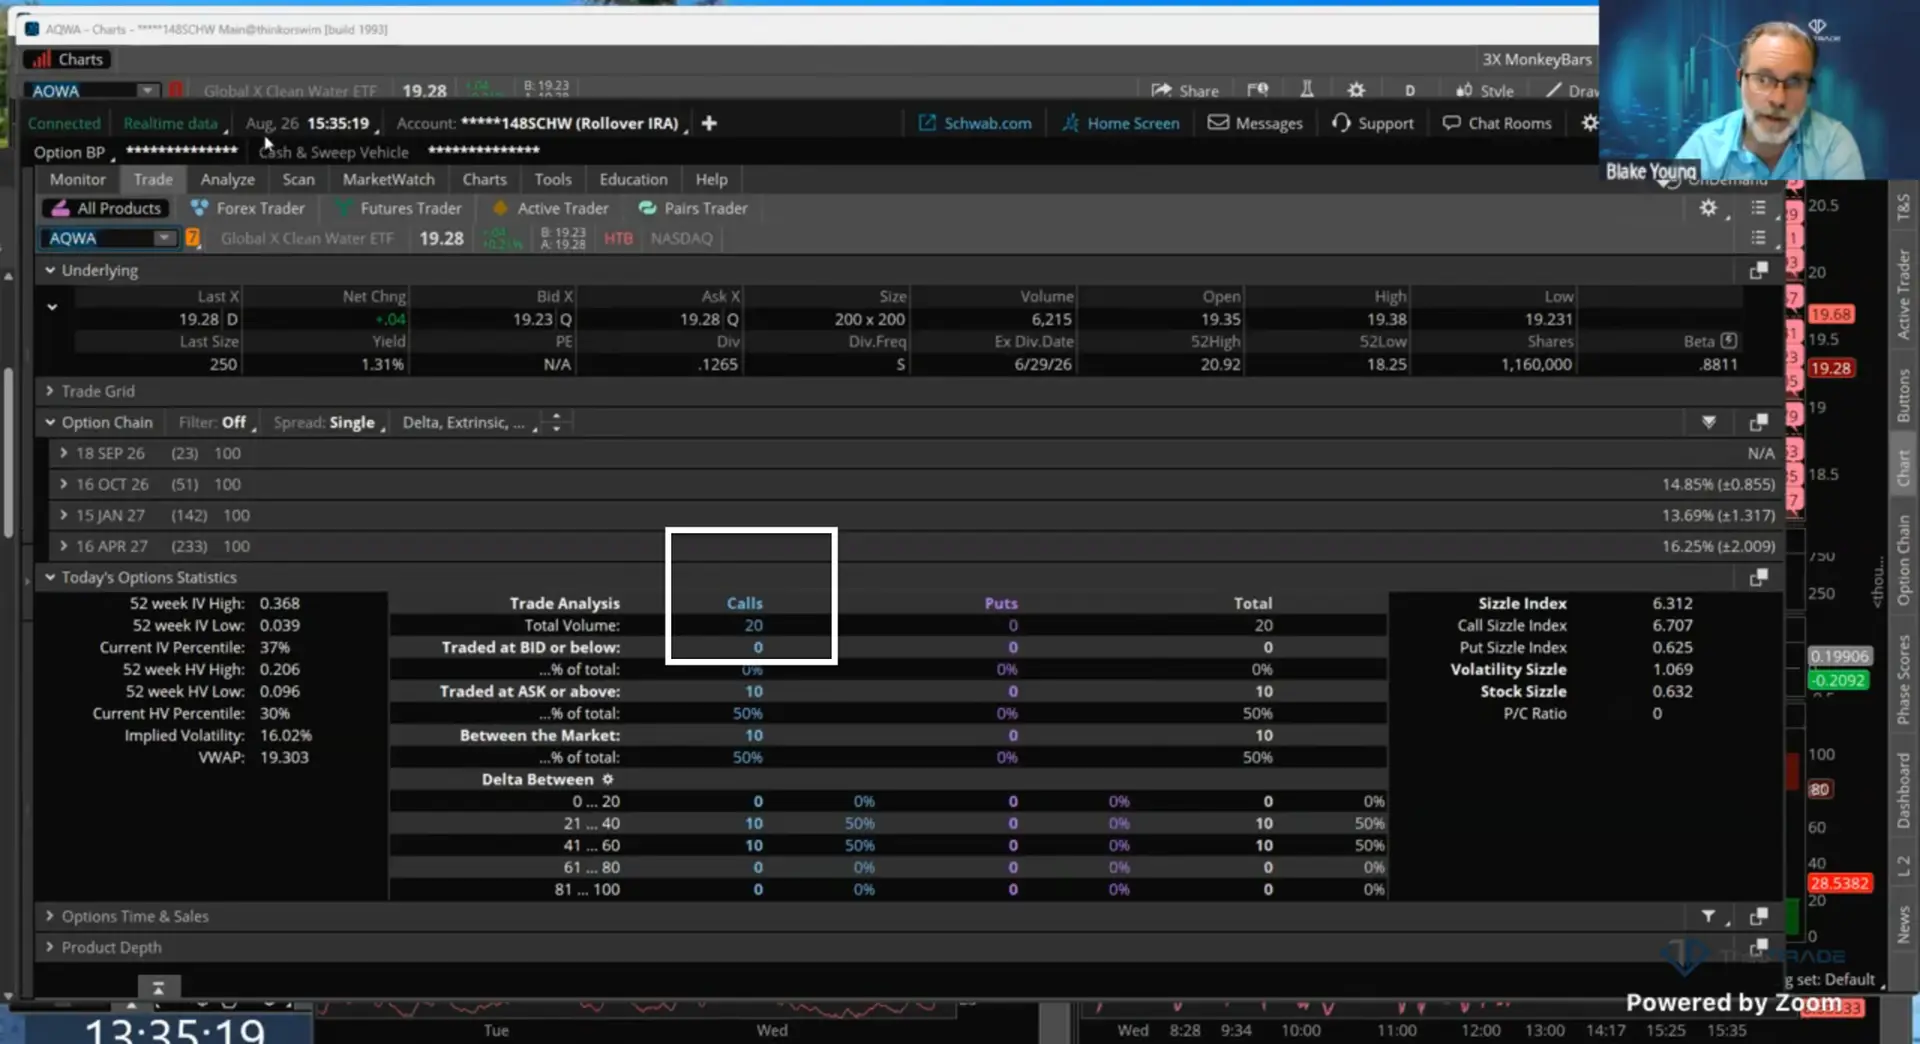Collapse the Underlying section

pyautogui.click(x=50, y=270)
